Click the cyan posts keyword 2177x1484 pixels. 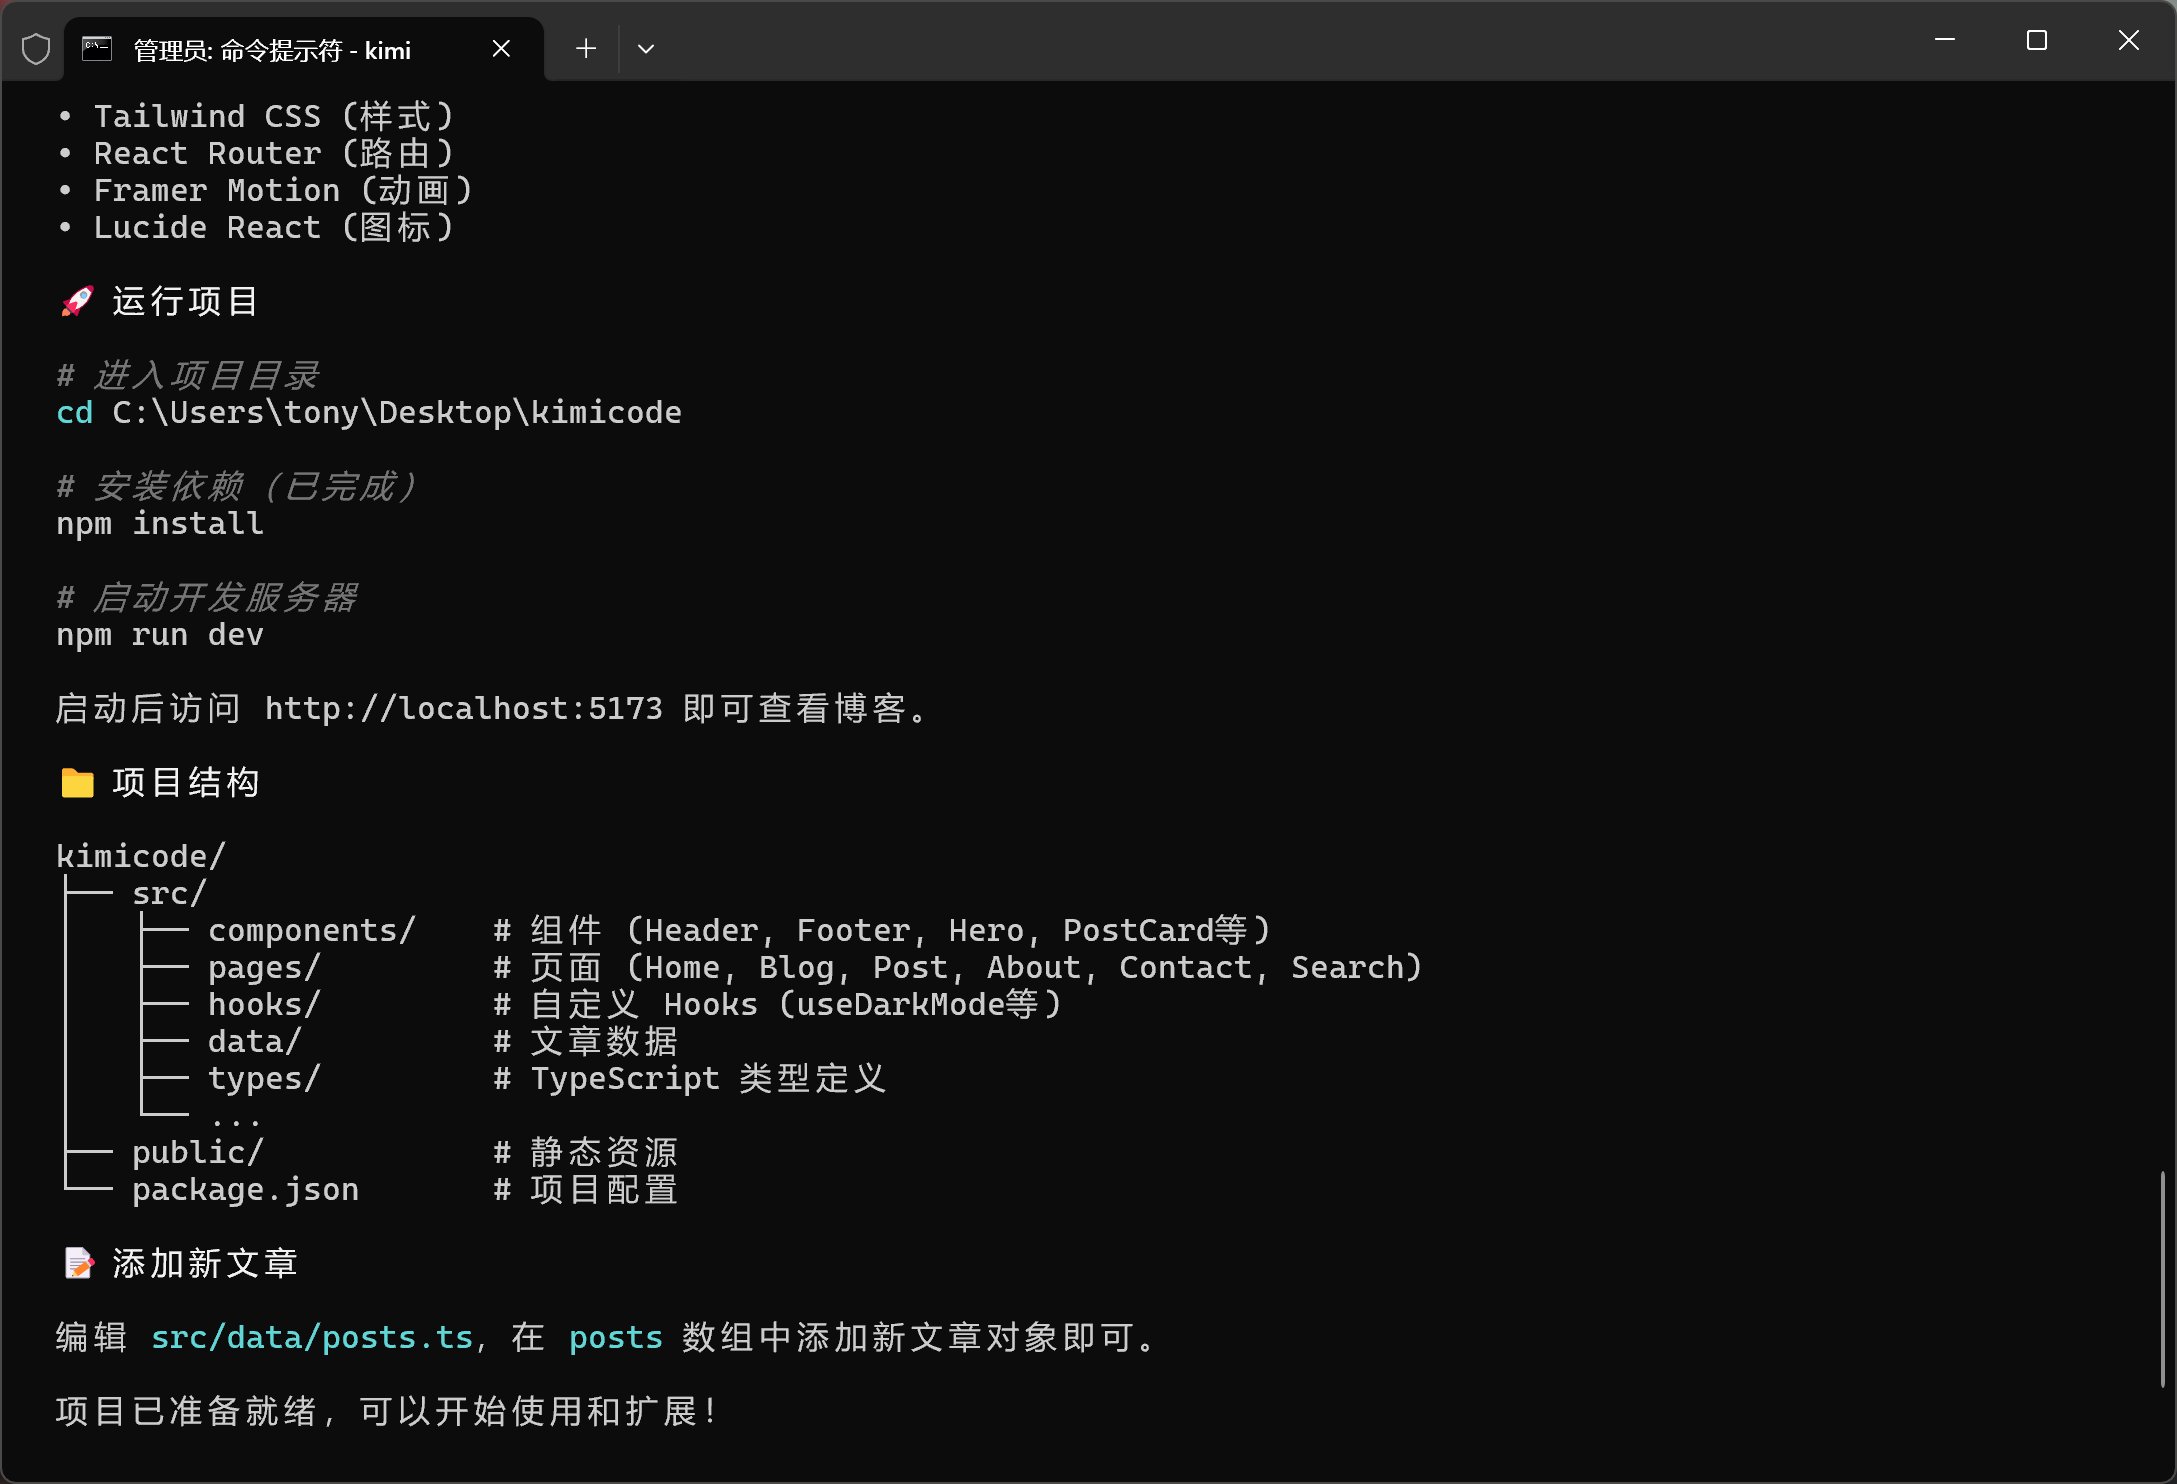pyautogui.click(x=615, y=1337)
